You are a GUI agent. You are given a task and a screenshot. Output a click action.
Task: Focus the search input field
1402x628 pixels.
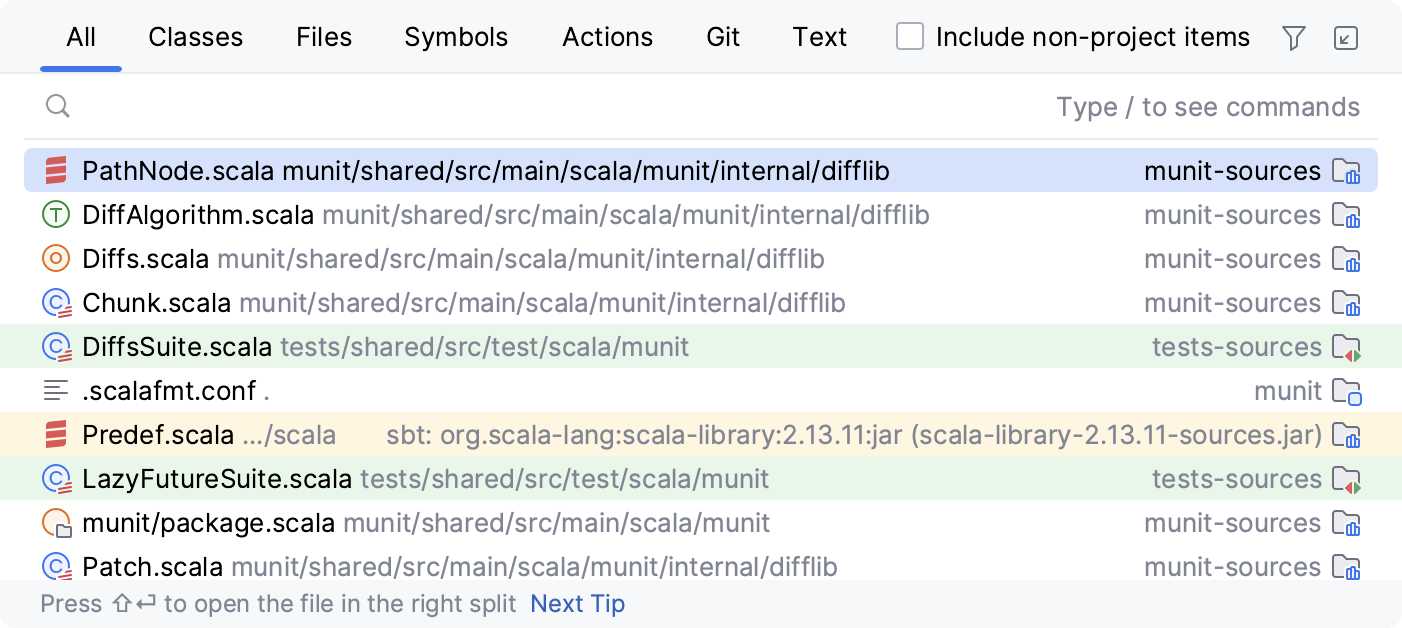[560, 107]
